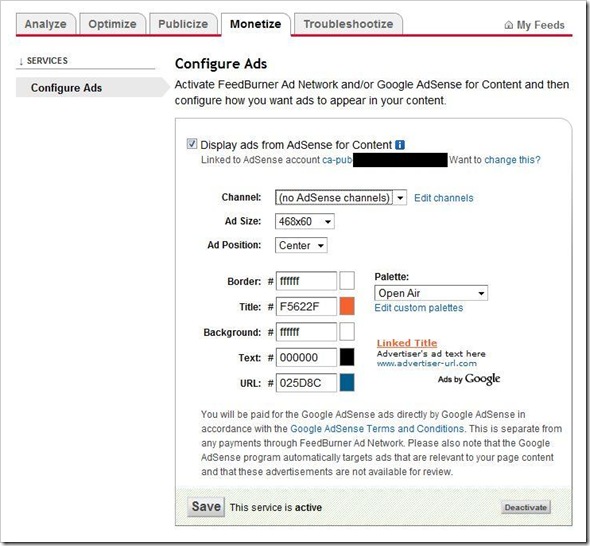Click the 'change this?' link
Screen dimensions: 590x546
[x=512, y=160]
